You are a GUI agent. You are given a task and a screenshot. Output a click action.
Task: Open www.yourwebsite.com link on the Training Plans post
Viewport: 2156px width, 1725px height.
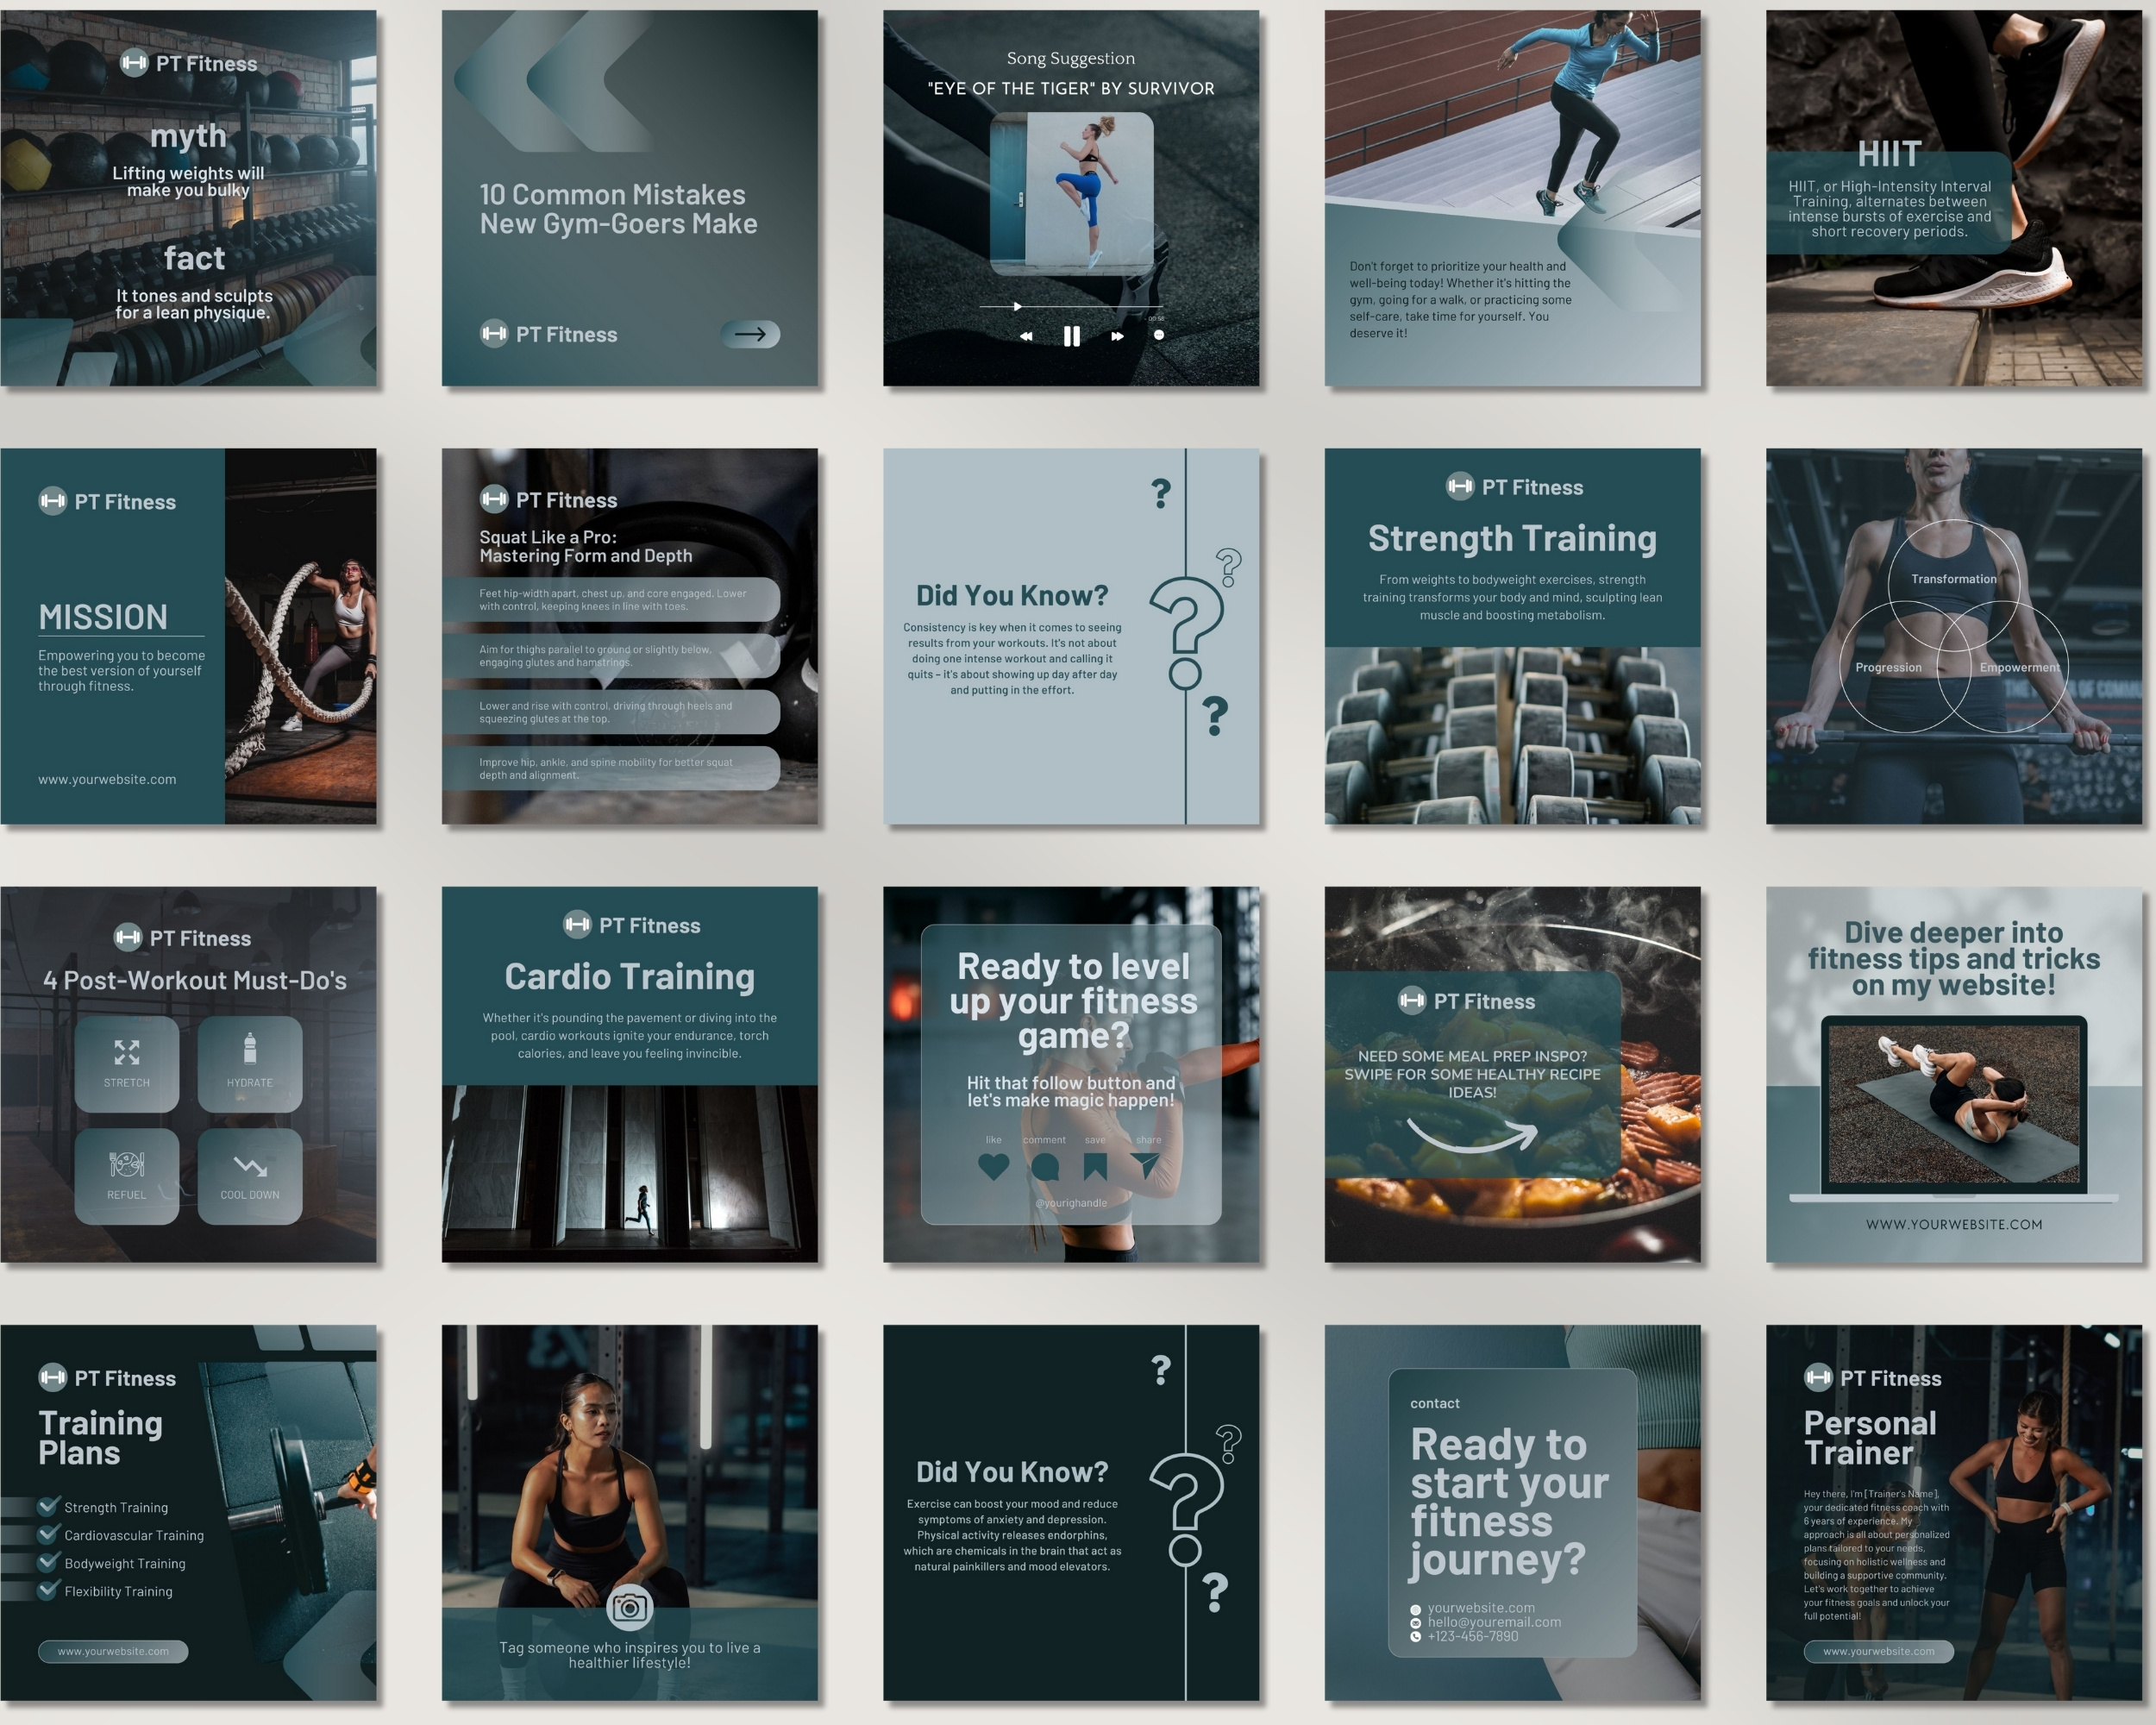click(113, 1652)
